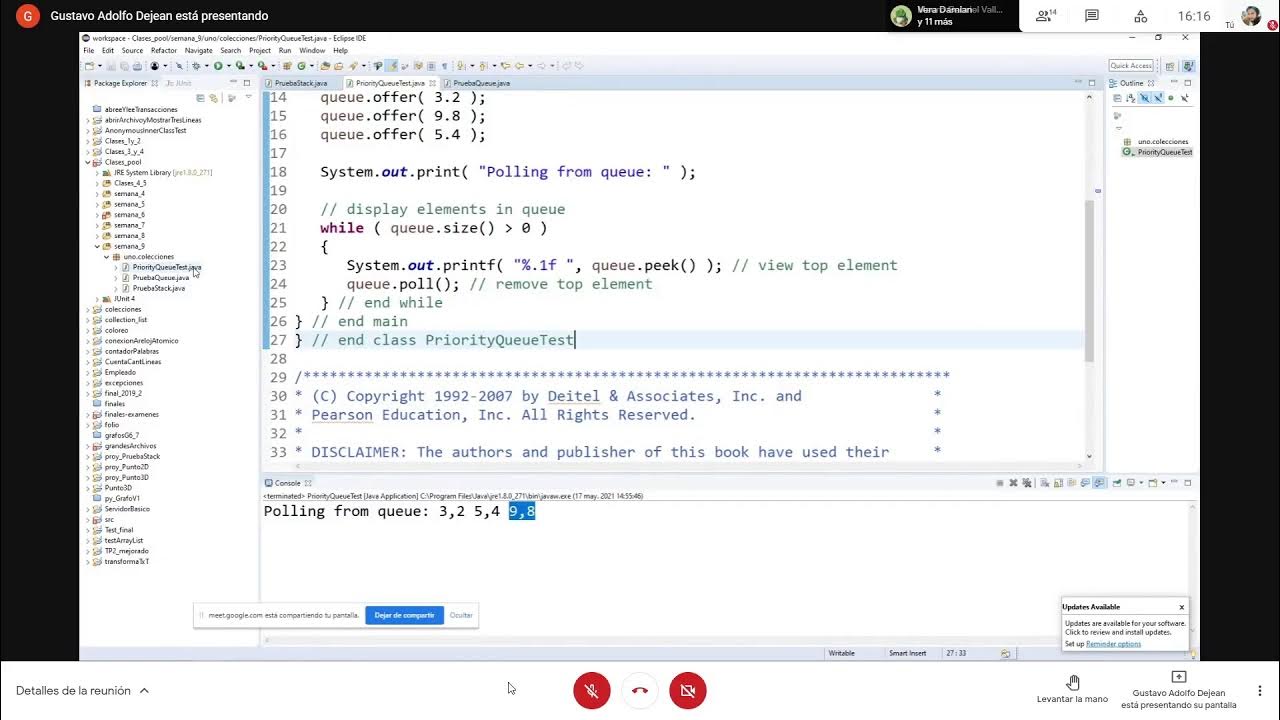The height and width of the screenshot is (720, 1280).
Task: Click the Terminate stop icon in Console
Action: [1000, 483]
